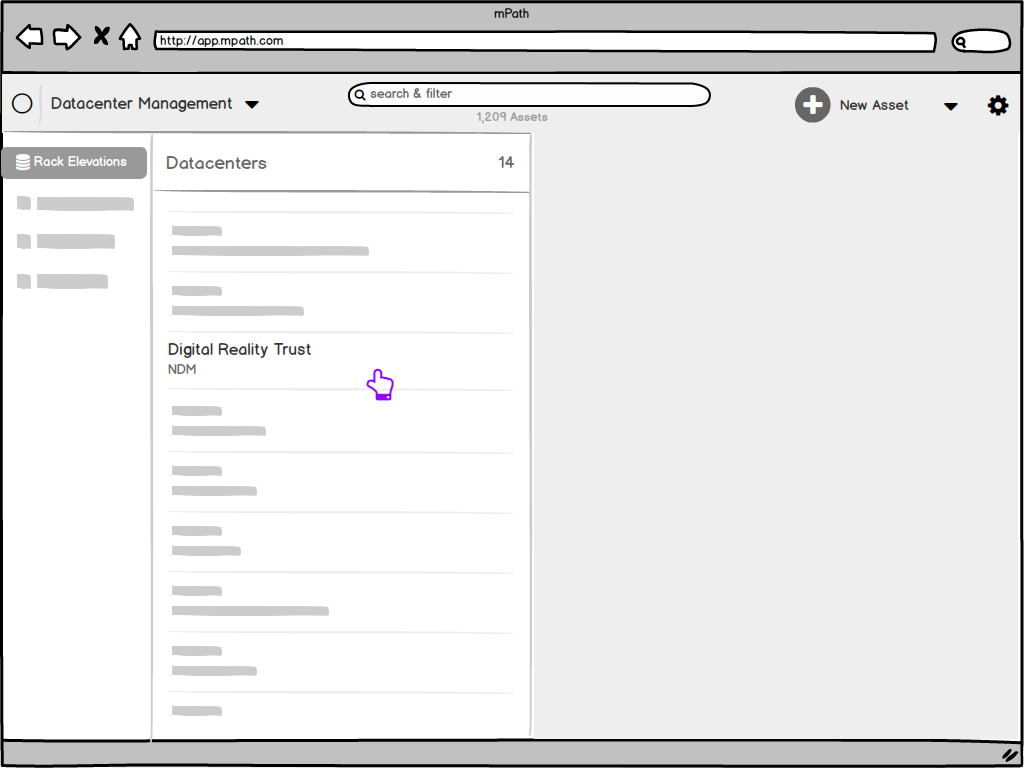Screen dimensions: 1024x768
Task: Click the browser forward arrow
Action: point(66,36)
